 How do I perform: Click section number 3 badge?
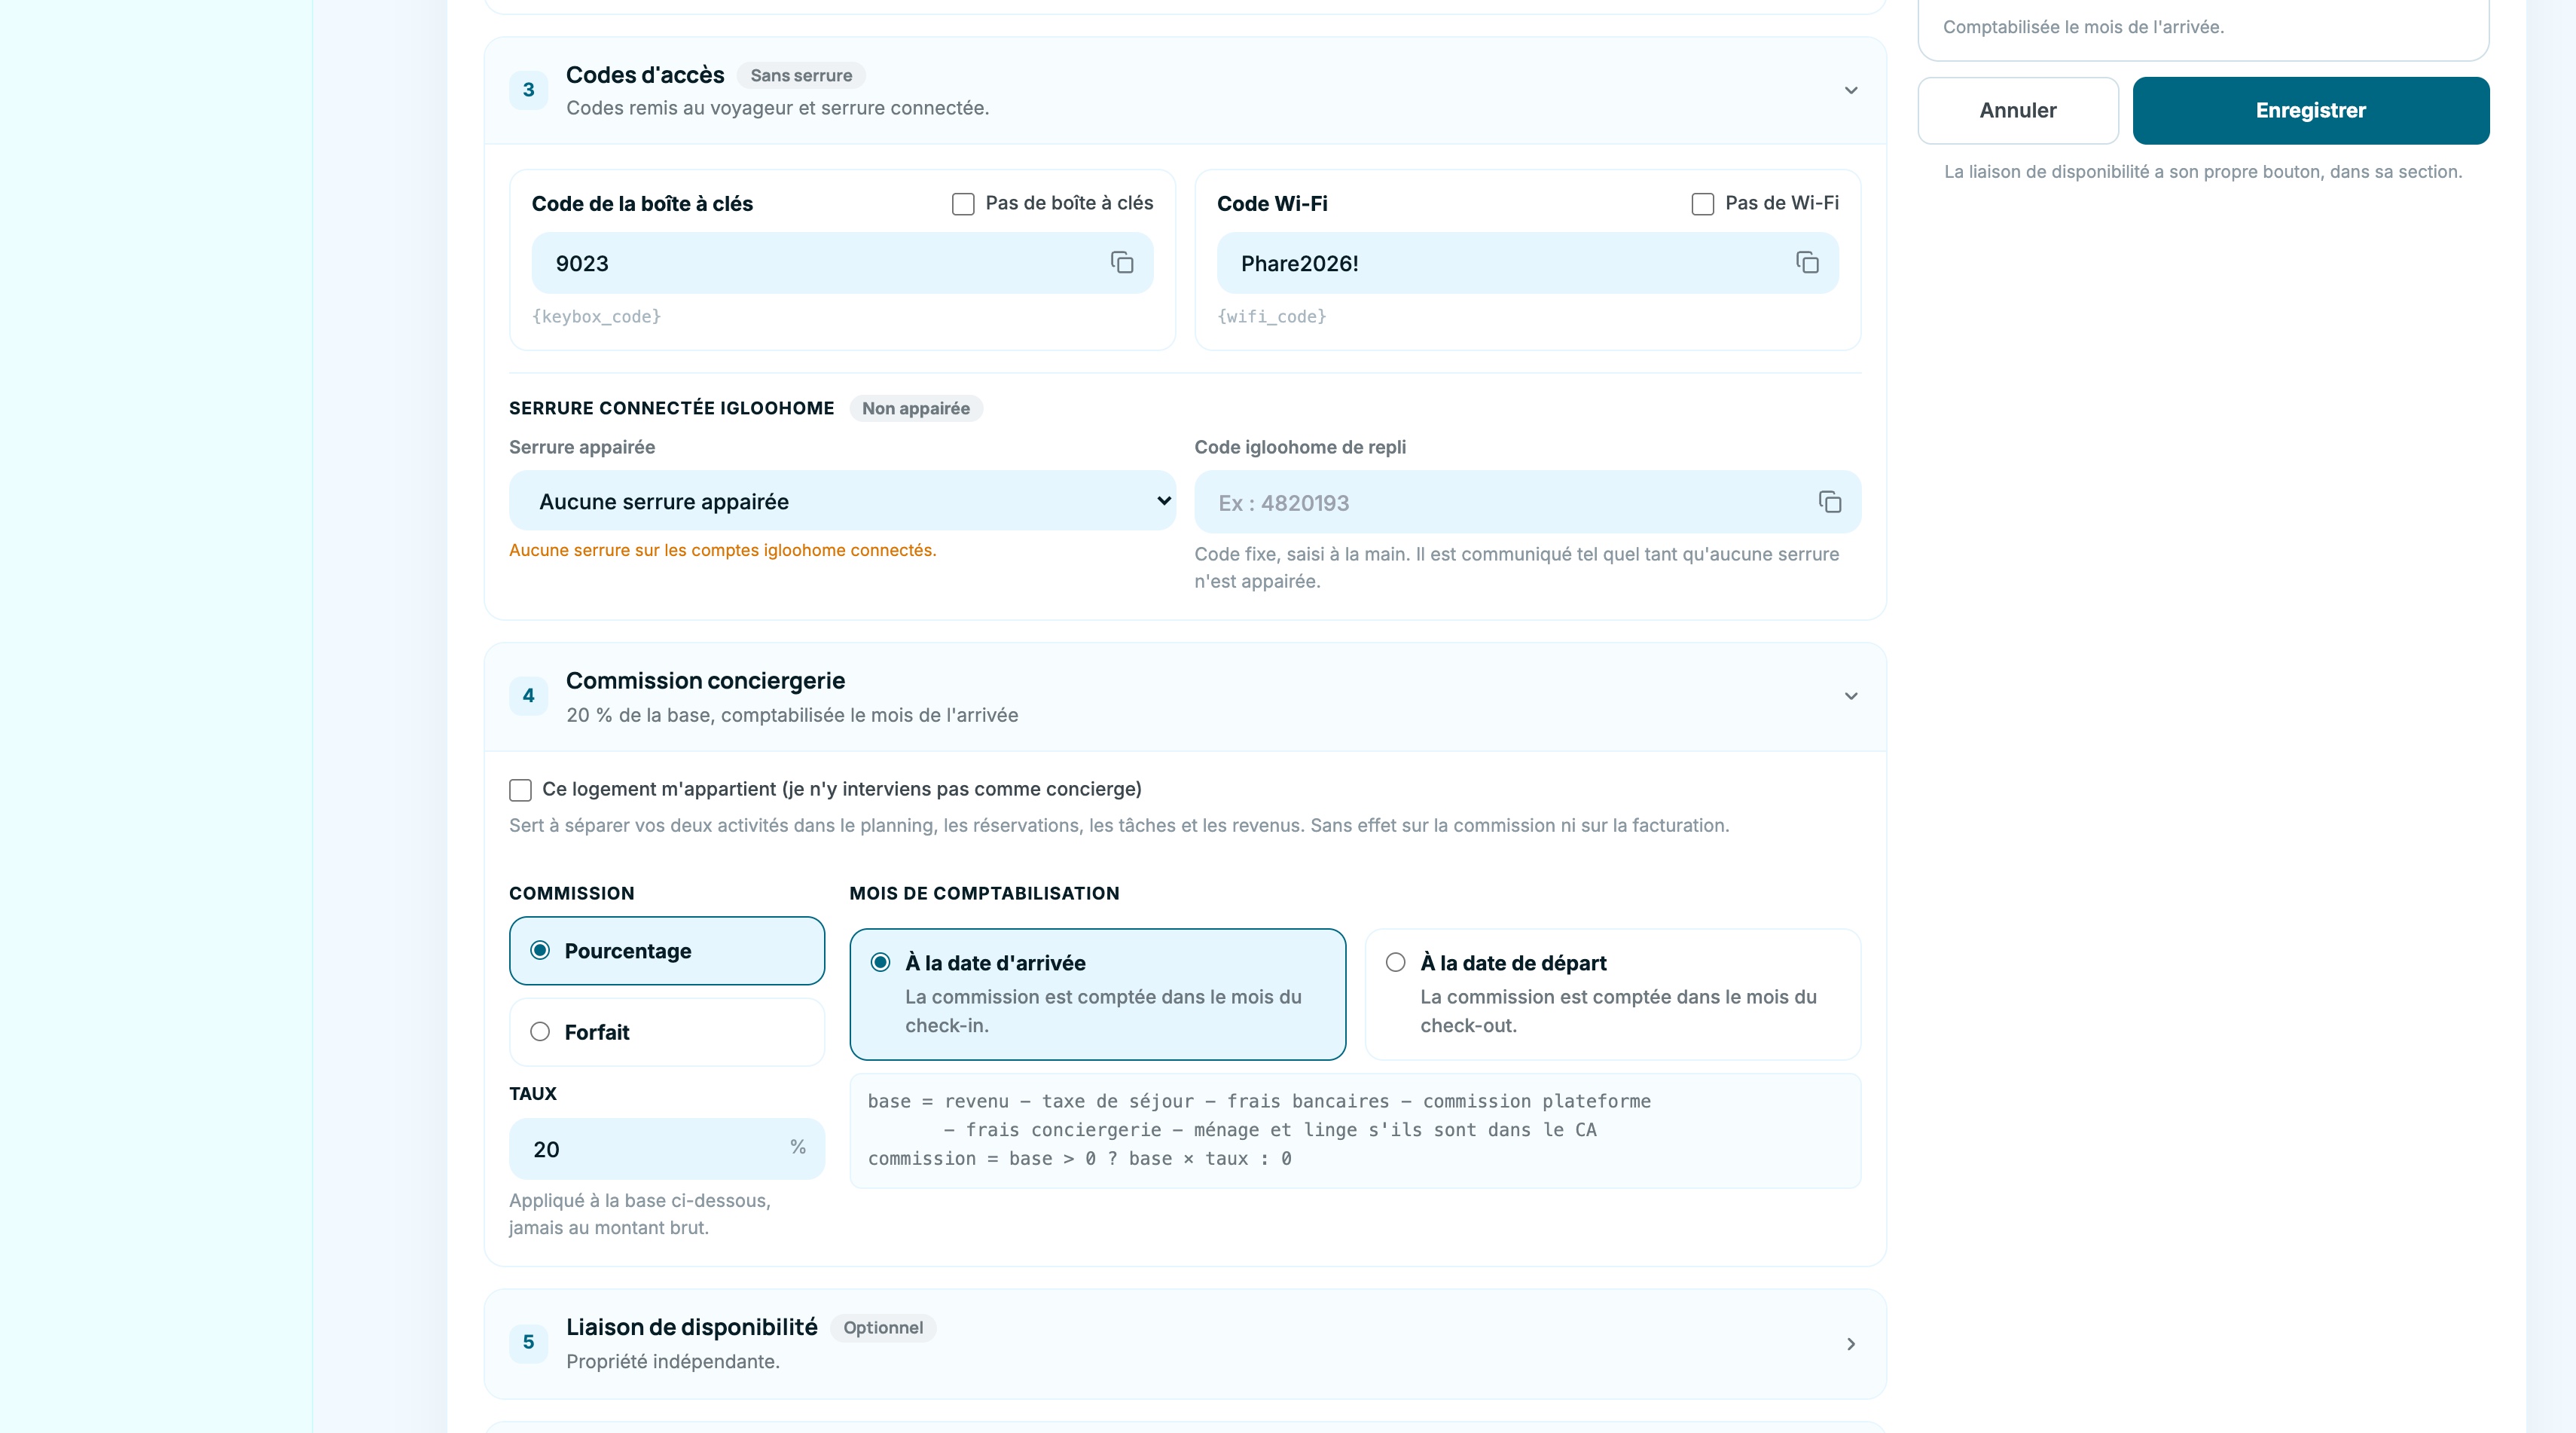528,90
